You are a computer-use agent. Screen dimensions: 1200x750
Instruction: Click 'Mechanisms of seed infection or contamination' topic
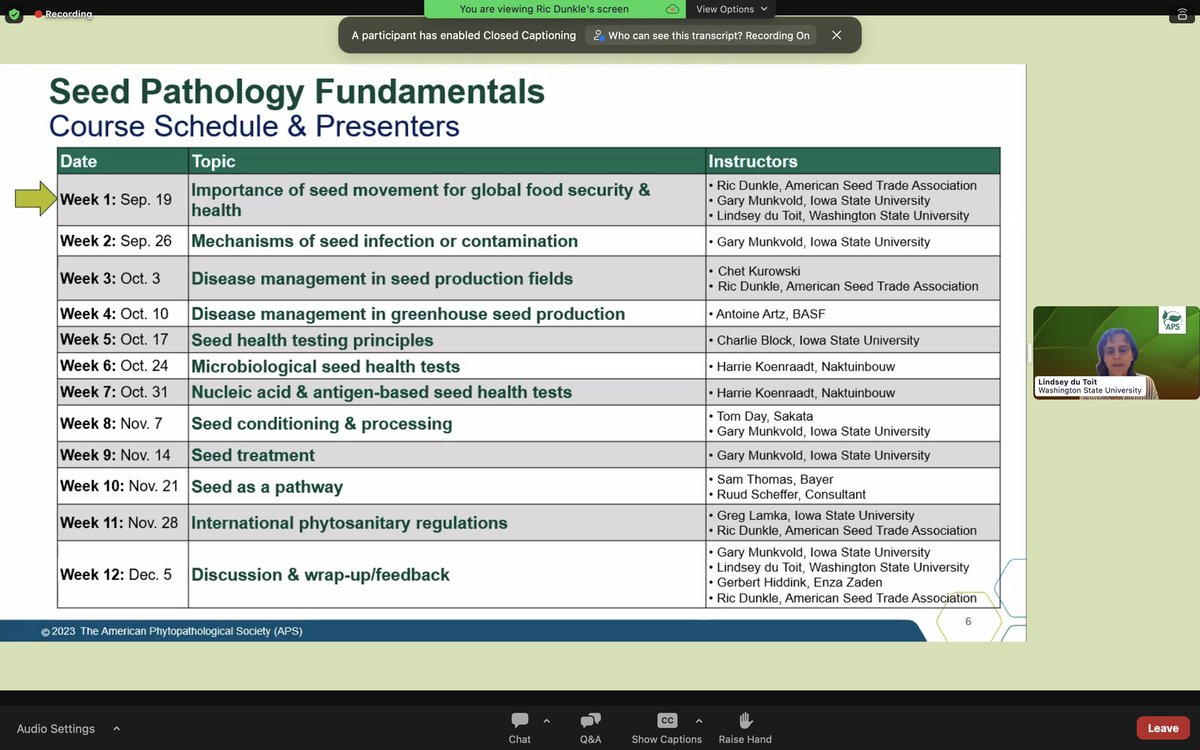(385, 241)
